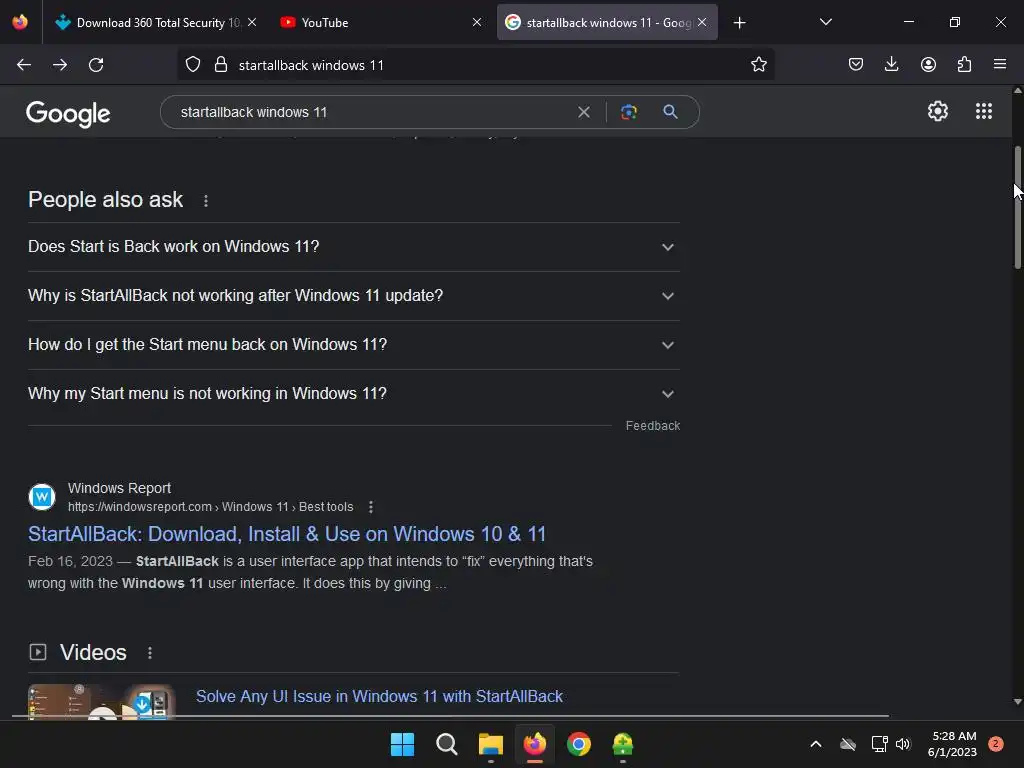The image size is (1024, 768).
Task: Open taskbar Search
Action: tap(447, 744)
